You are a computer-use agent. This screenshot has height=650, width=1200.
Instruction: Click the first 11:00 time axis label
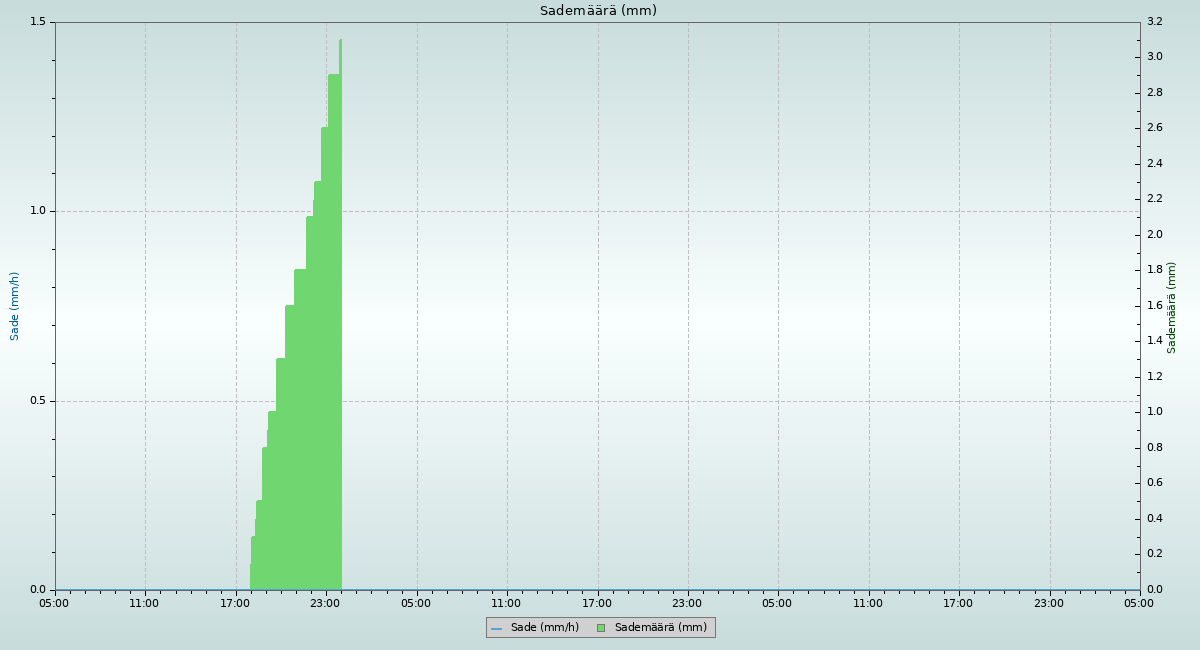145,603
